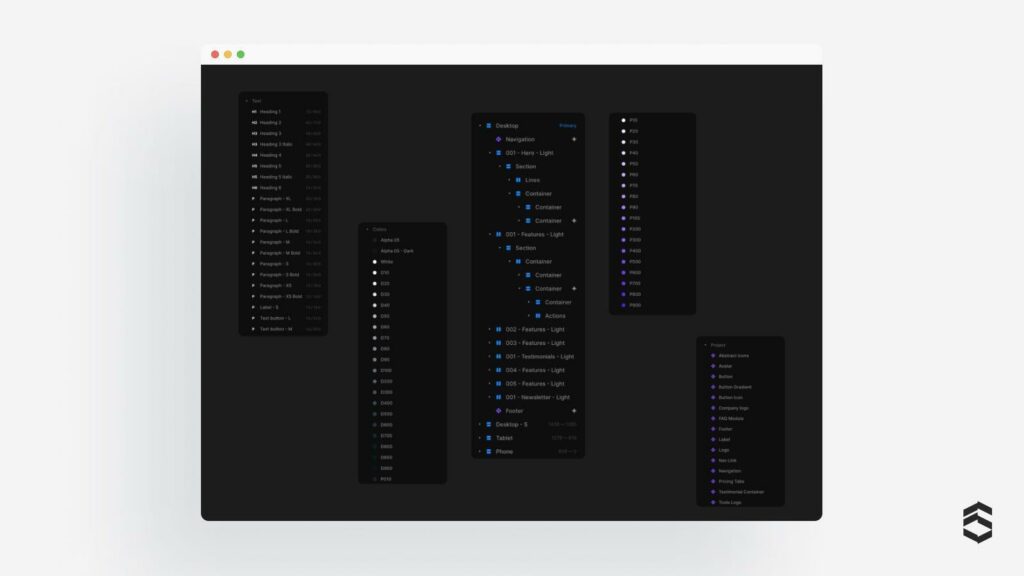This screenshot has height=576, width=1024.
Task: Click the Lines layer stack icon
Action: click(518, 180)
